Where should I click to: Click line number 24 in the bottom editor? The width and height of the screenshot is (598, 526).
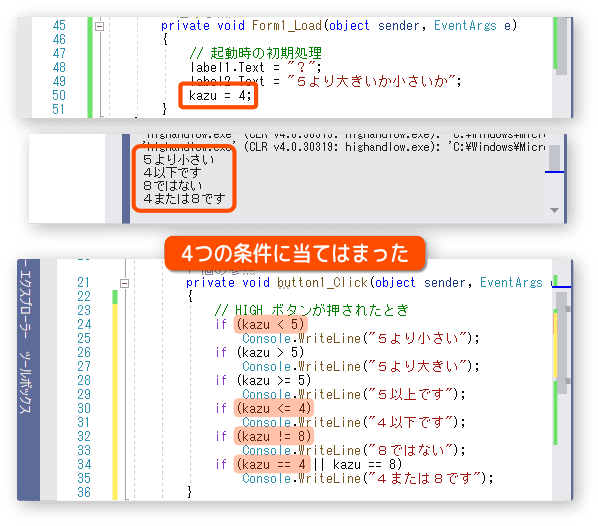point(84,325)
